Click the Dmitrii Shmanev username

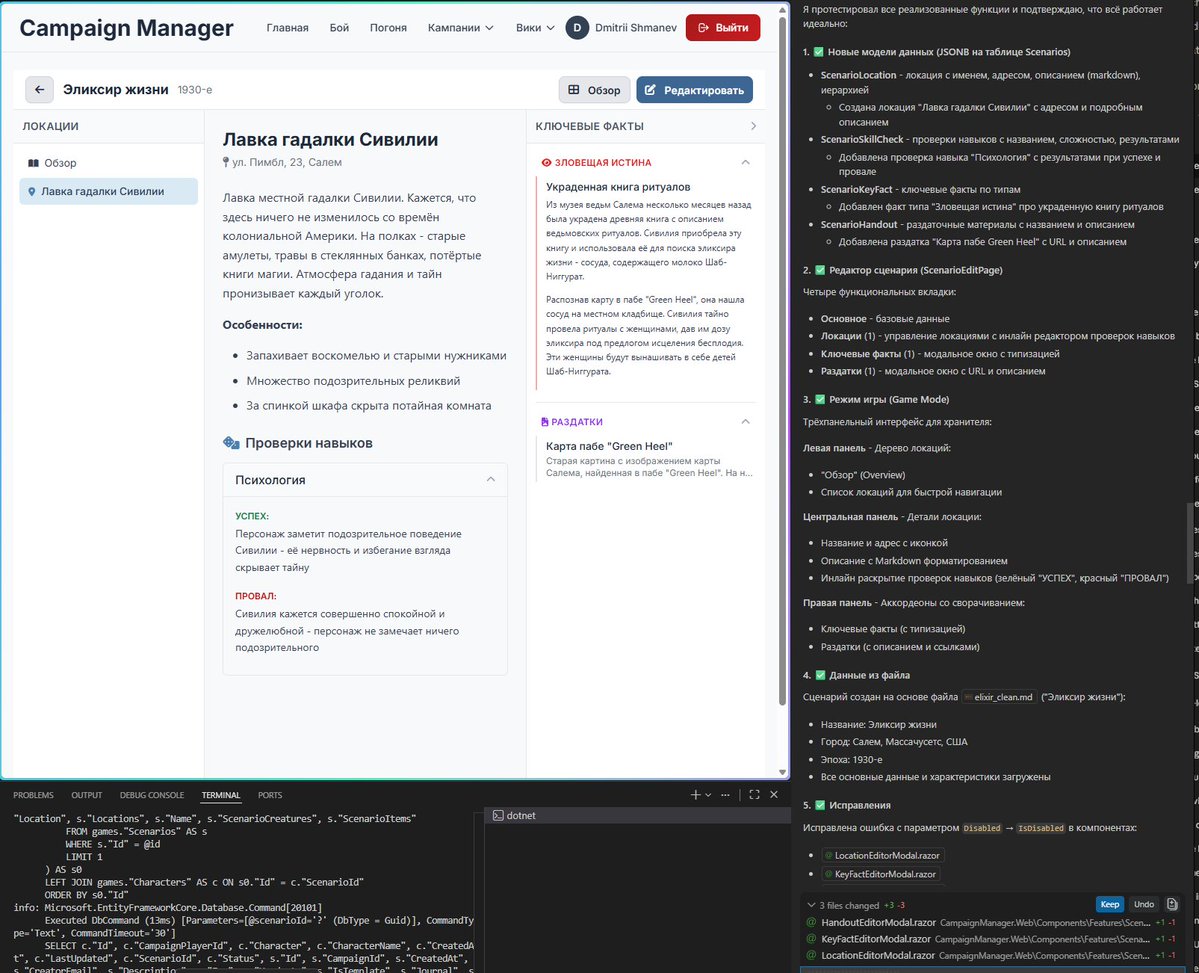[635, 28]
